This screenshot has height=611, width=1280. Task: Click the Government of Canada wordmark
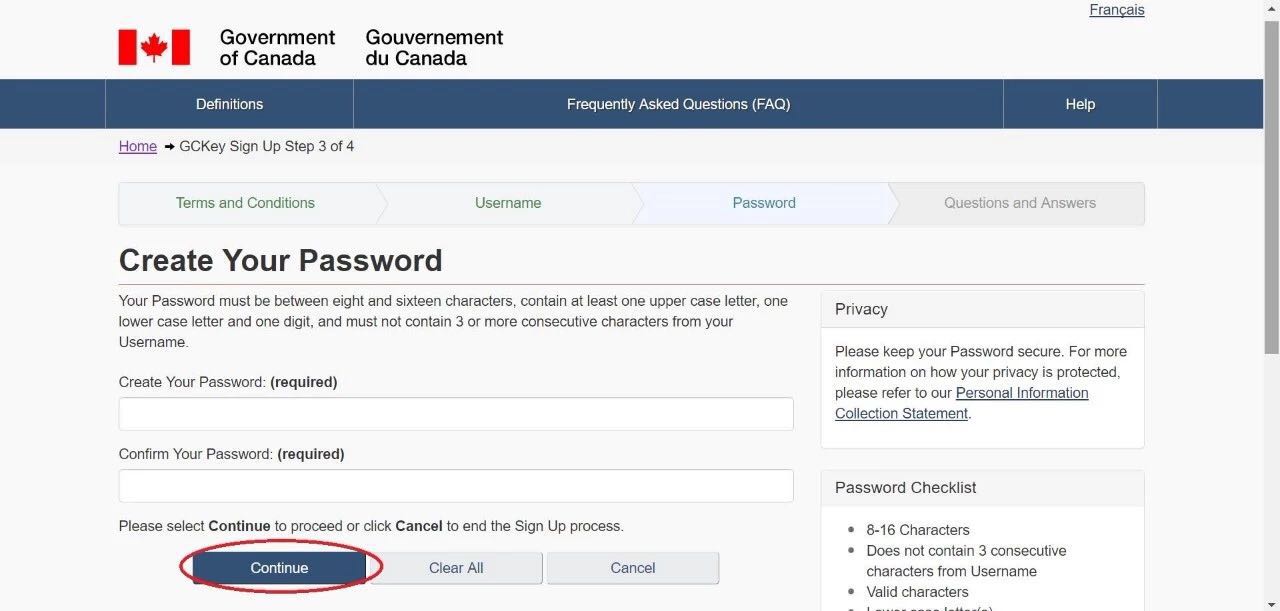277,47
